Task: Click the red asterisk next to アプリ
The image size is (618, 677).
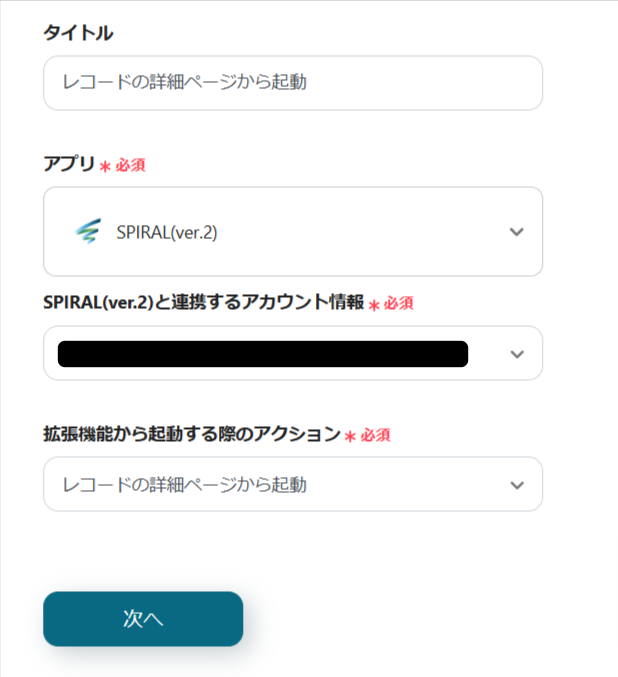Action: 104,167
